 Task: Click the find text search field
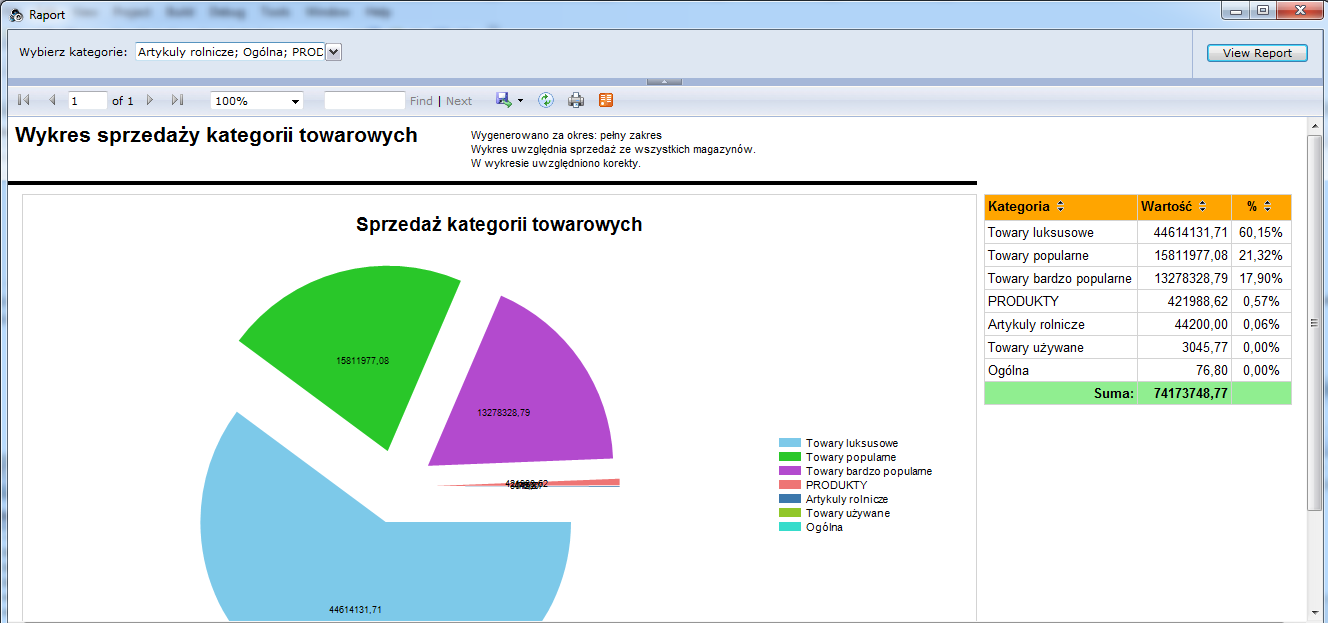coord(364,101)
